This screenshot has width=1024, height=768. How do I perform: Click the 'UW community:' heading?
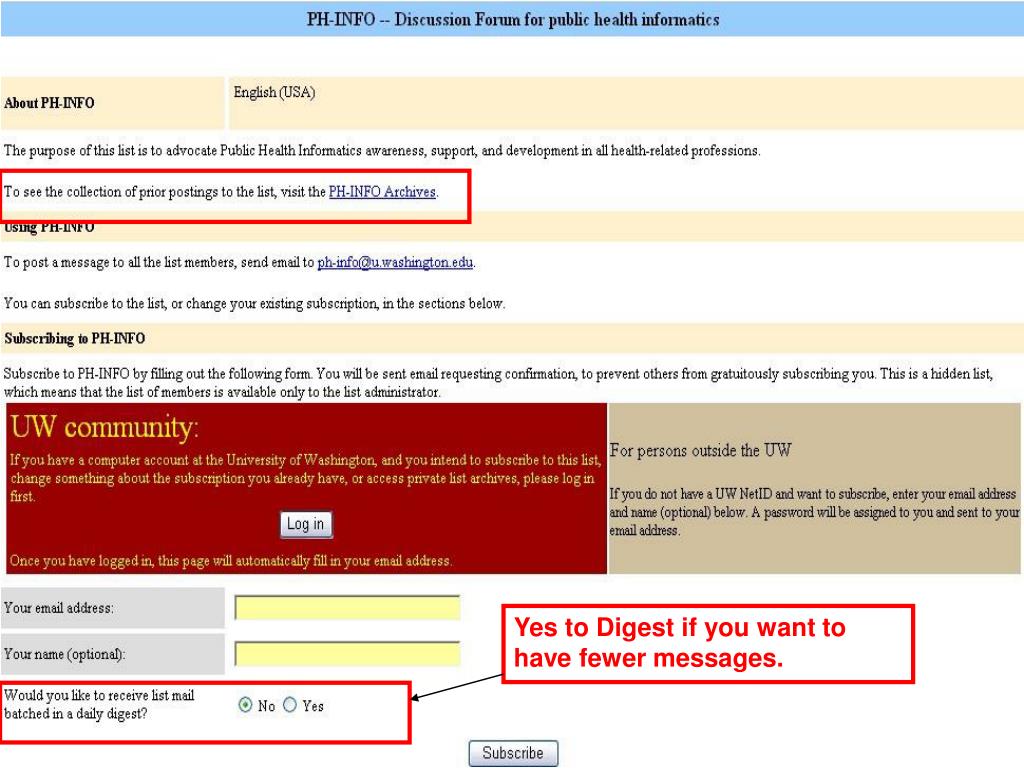click(x=104, y=427)
